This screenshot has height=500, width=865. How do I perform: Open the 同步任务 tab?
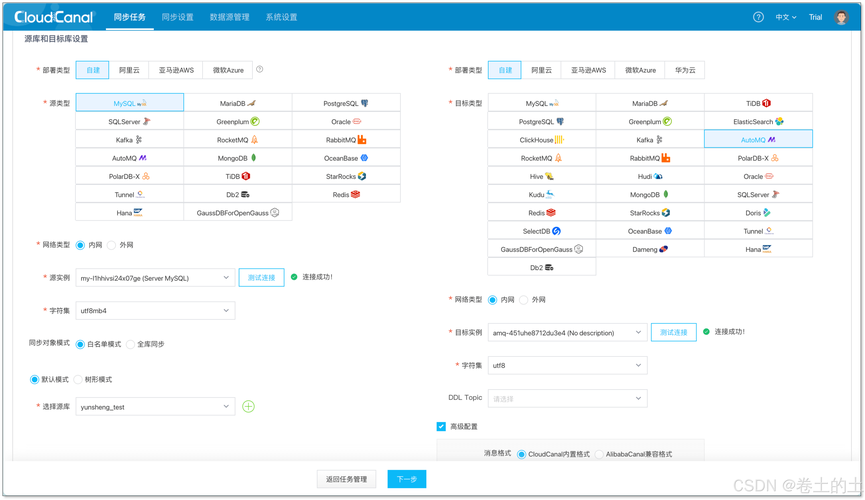tap(130, 17)
